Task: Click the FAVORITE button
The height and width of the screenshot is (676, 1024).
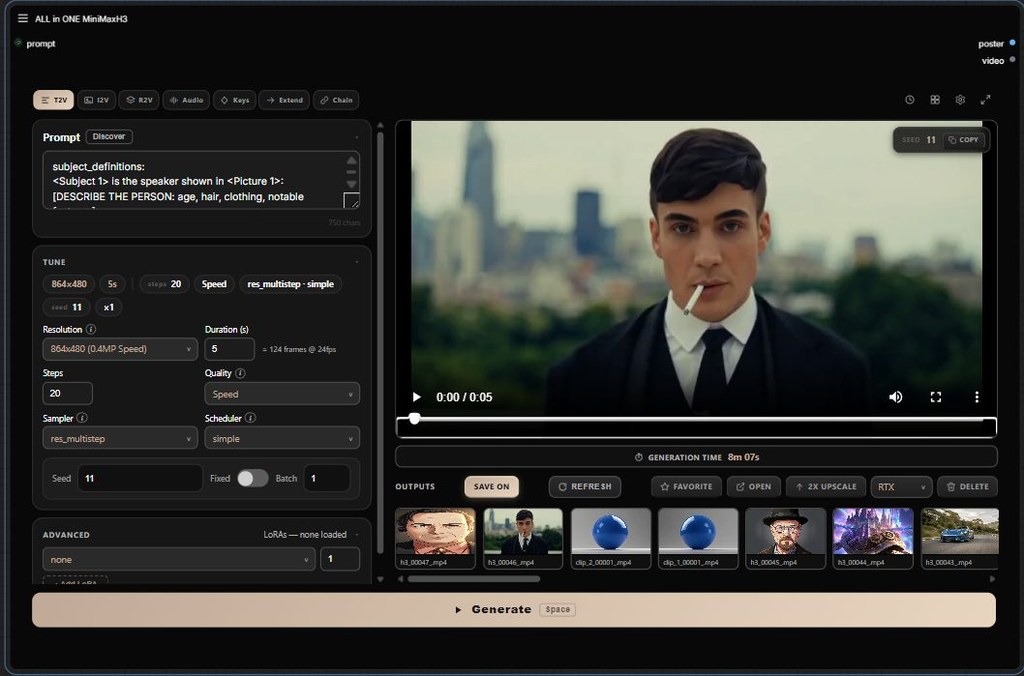Action: tap(686, 487)
